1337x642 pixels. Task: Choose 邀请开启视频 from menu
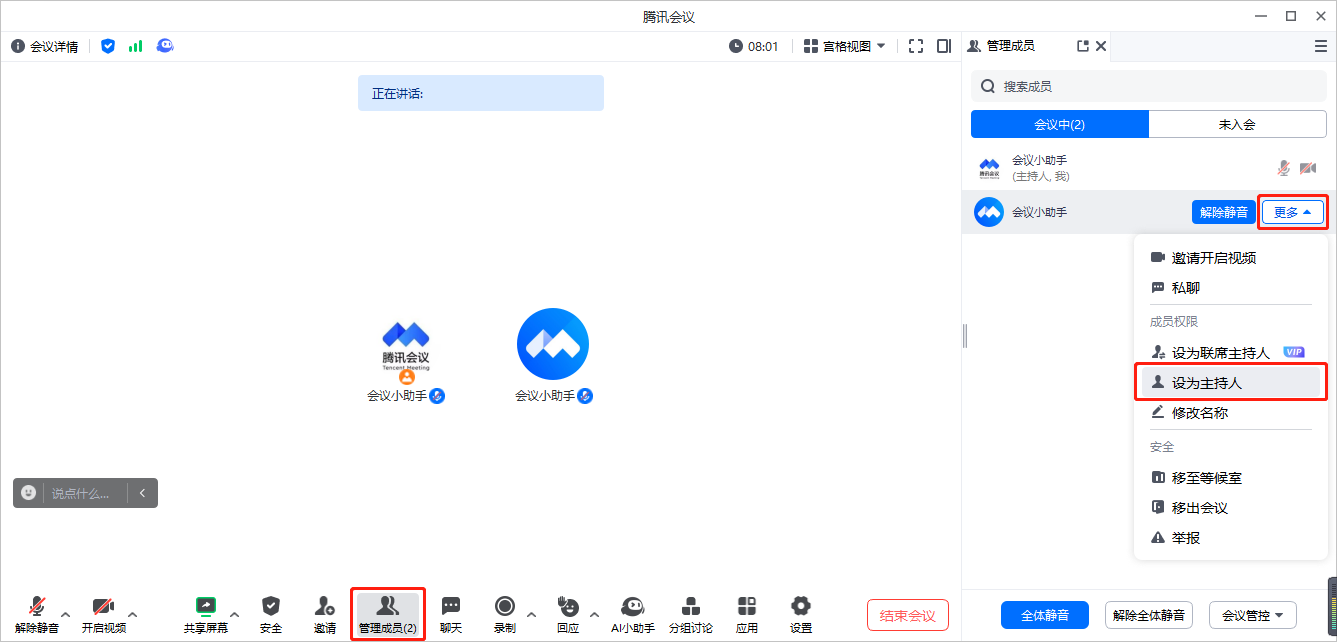(1231, 258)
